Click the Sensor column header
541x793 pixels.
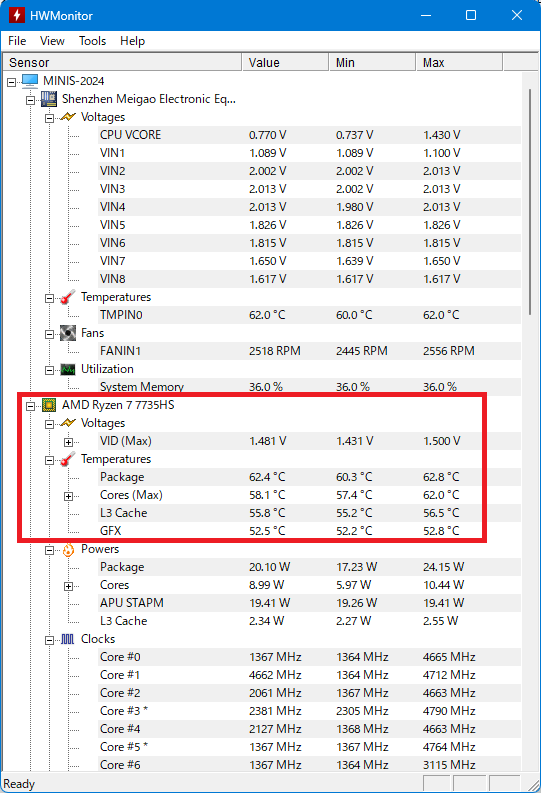click(122, 63)
